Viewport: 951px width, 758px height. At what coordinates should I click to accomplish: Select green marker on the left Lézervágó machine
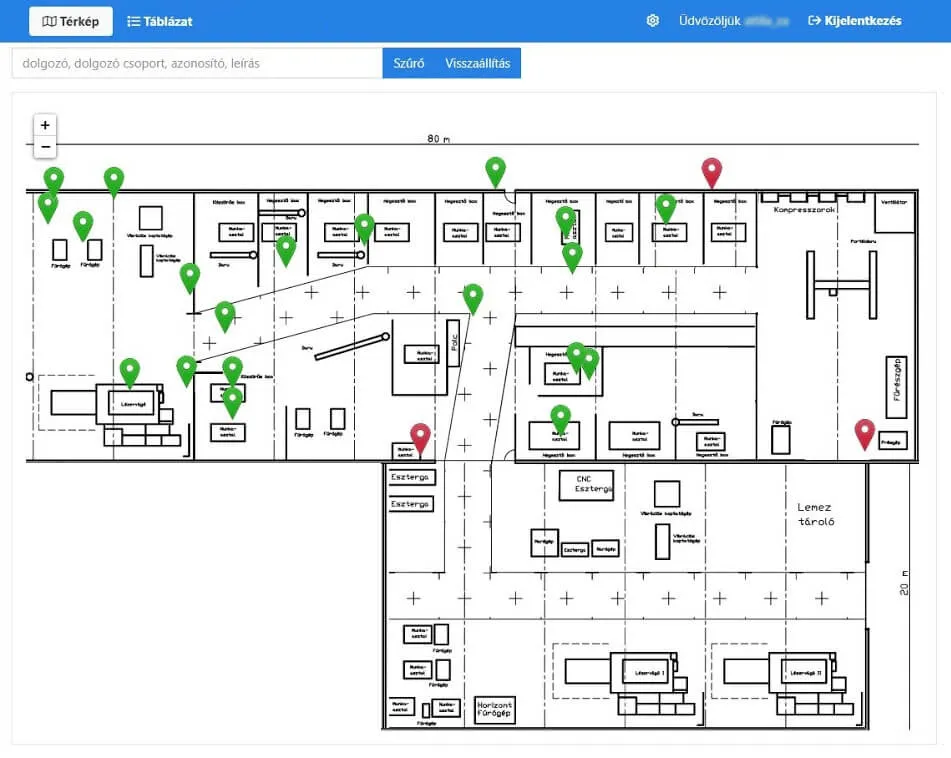(130, 372)
